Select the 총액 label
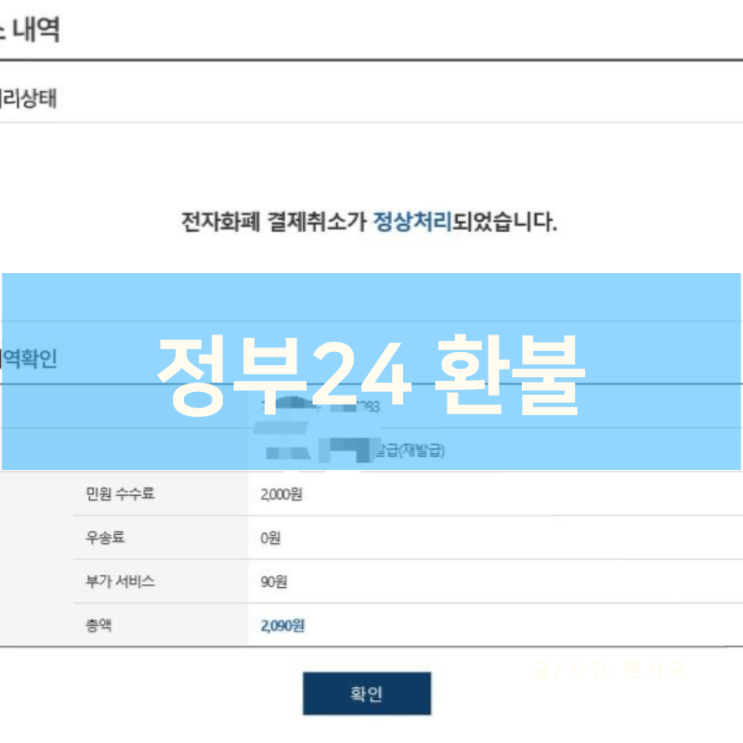The image size is (743, 743). 99,625
